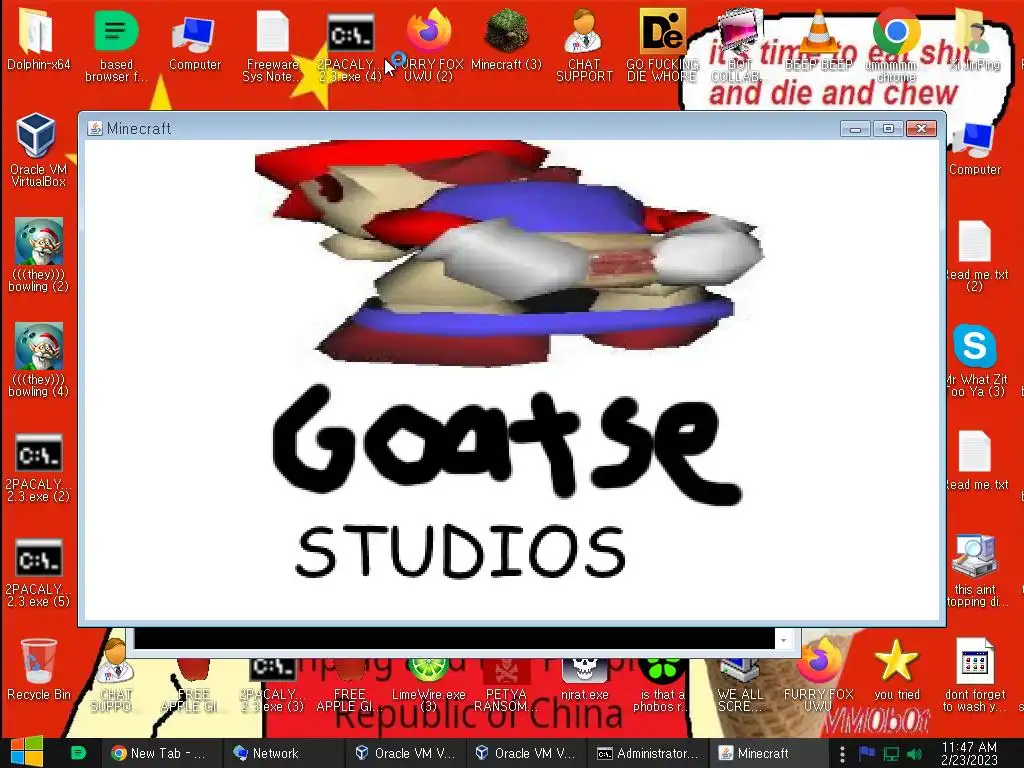Open the Action Center flag tray icon
Viewport: 1024px width, 768px height.
(x=867, y=753)
